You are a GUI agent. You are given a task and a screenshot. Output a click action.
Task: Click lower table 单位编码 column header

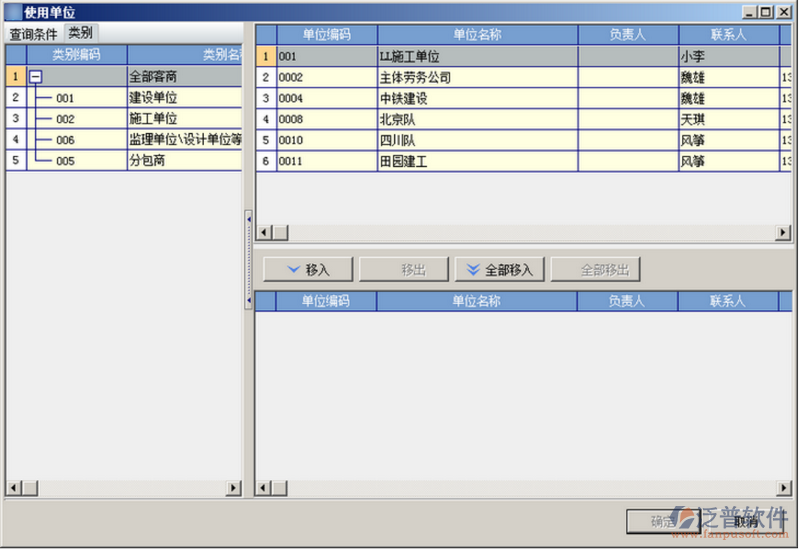coord(326,301)
